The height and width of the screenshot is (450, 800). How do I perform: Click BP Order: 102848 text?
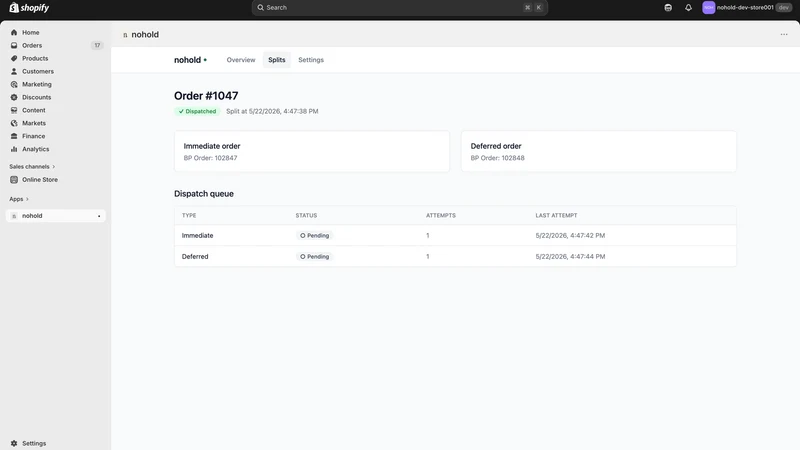(497, 158)
